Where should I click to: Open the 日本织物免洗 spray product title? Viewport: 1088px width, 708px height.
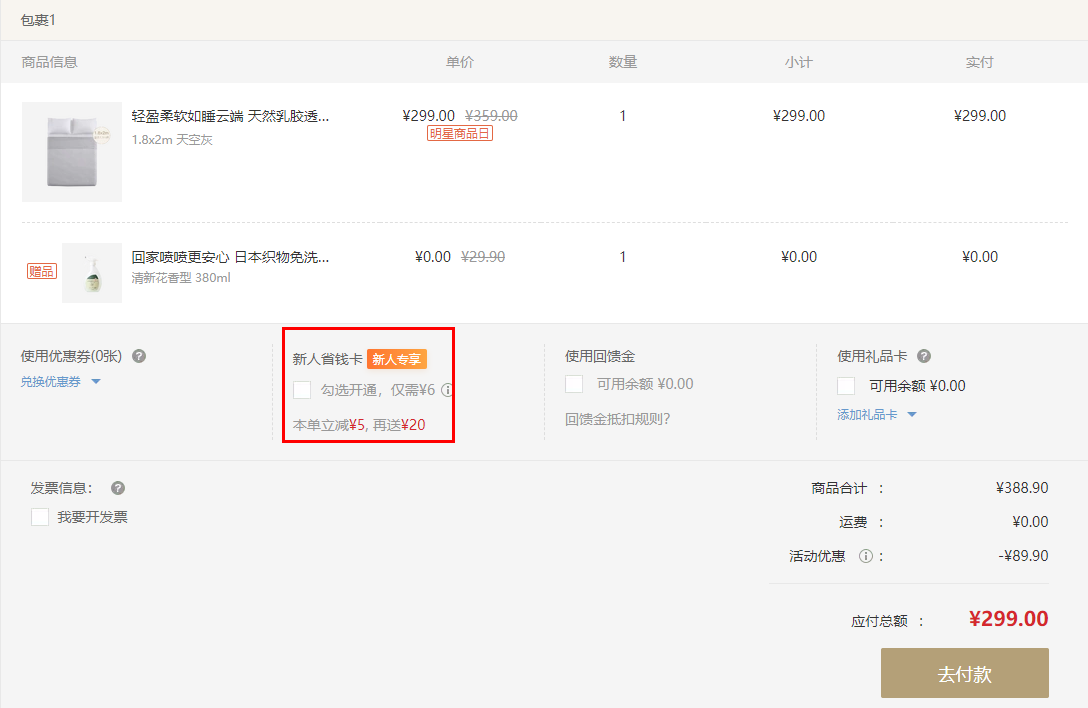tap(230, 257)
